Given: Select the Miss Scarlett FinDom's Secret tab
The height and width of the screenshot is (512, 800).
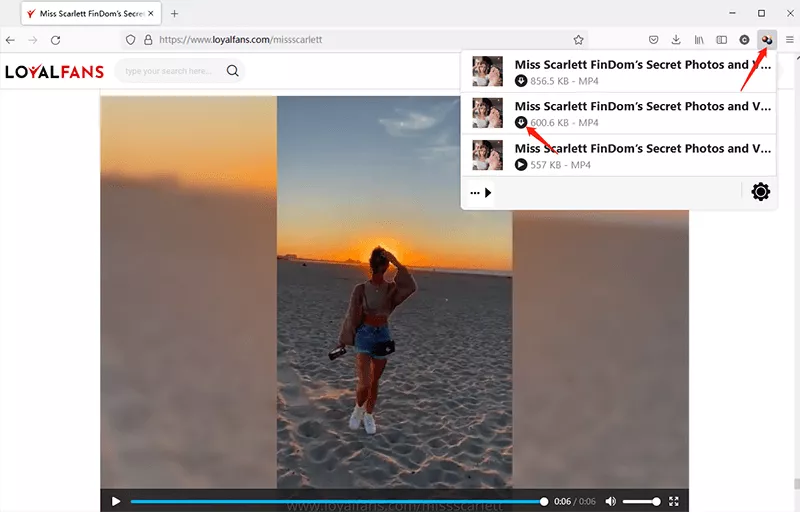Looking at the screenshot, I should (x=91, y=14).
